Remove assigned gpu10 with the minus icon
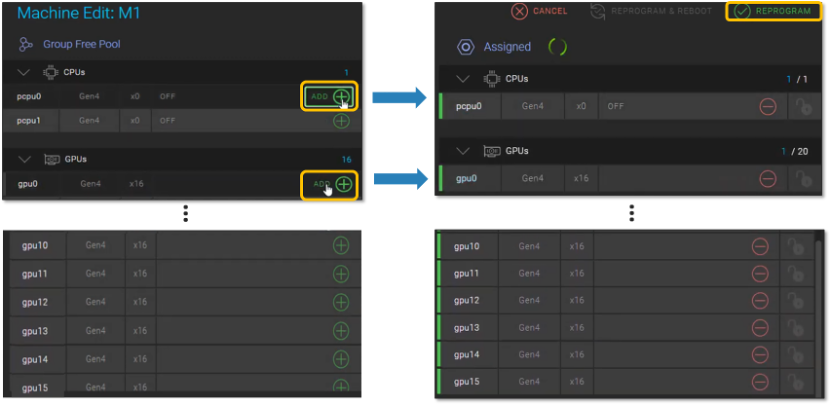The width and height of the screenshot is (833, 408). click(x=760, y=246)
